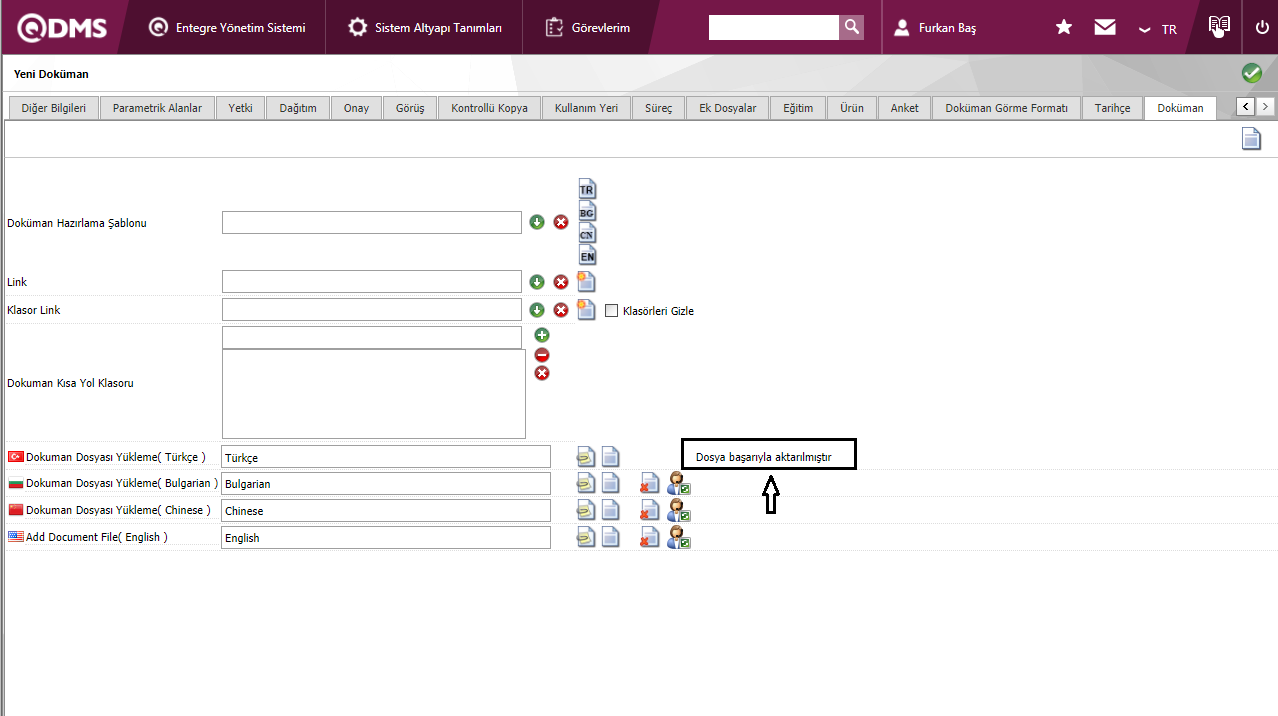Click the user transfer icon in Bulgarian row
1278x716 pixels.
pyautogui.click(x=679, y=484)
